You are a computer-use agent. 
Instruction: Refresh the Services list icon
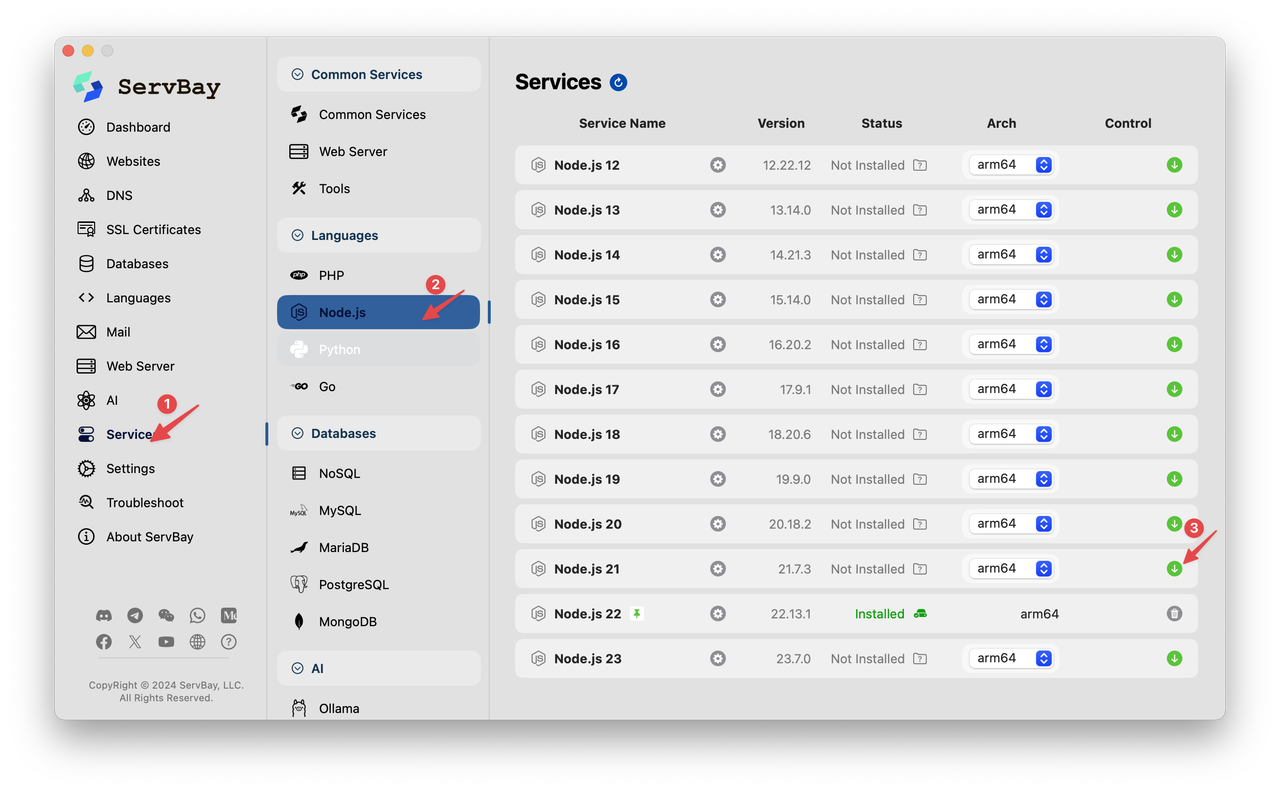click(x=618, y=82)
